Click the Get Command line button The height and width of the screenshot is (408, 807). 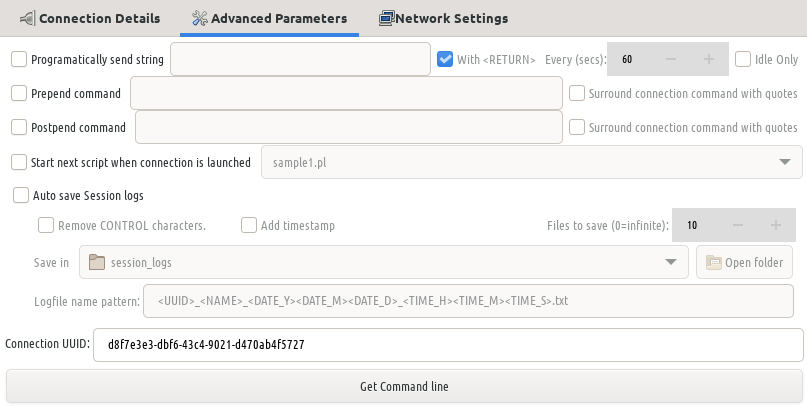tap(404, 386)
